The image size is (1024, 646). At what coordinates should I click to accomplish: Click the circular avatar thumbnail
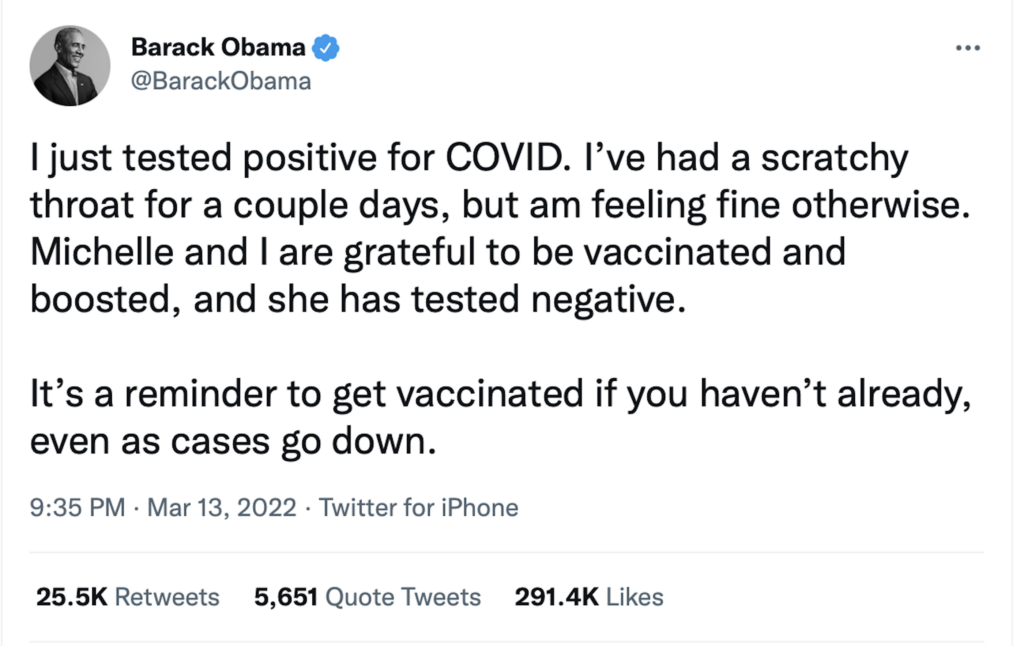(70, 65)
